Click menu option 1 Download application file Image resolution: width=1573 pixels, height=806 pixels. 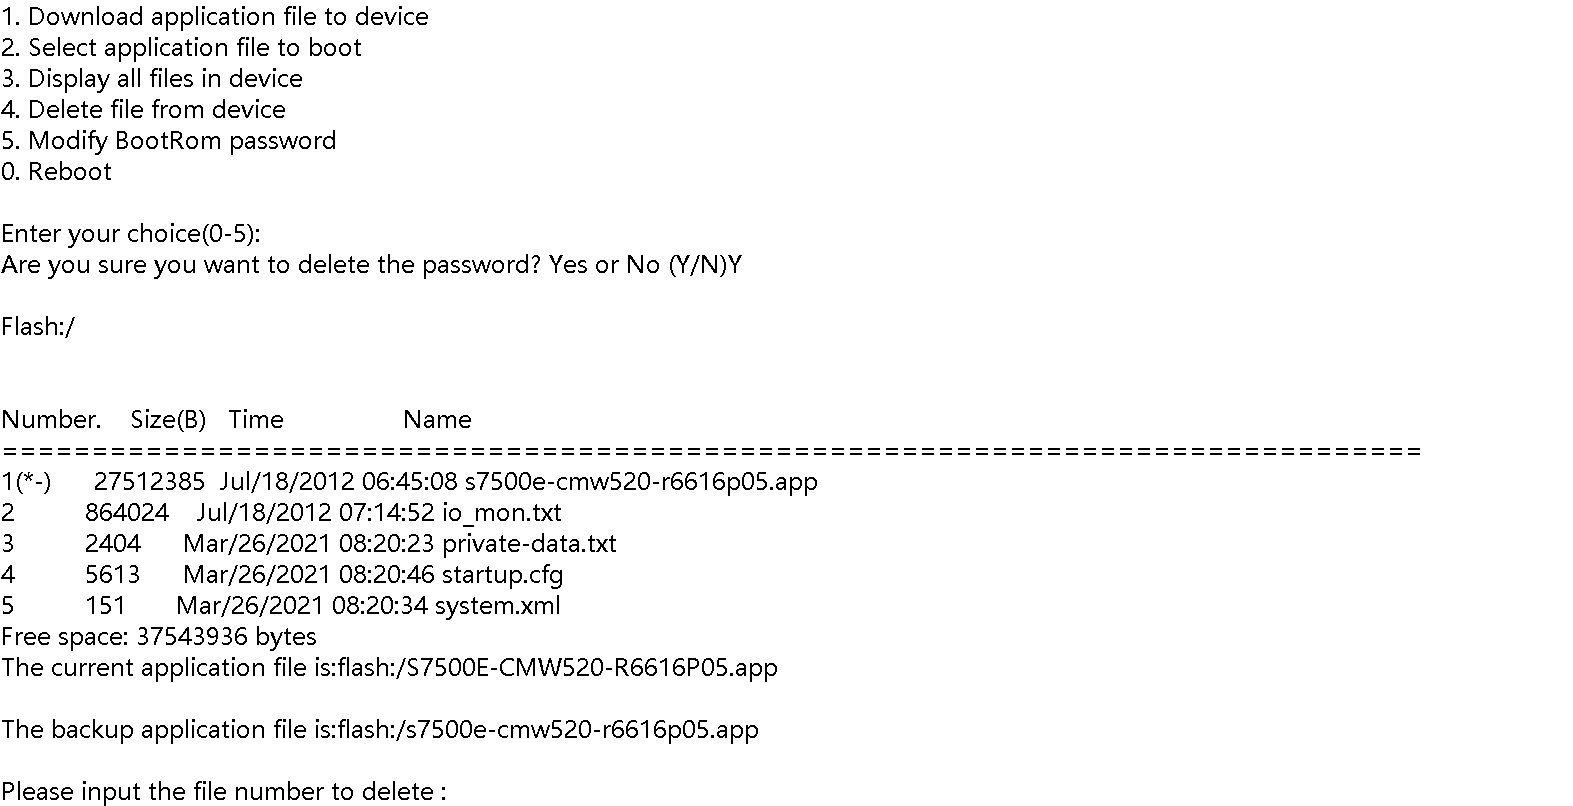click(x=214, y=17)
